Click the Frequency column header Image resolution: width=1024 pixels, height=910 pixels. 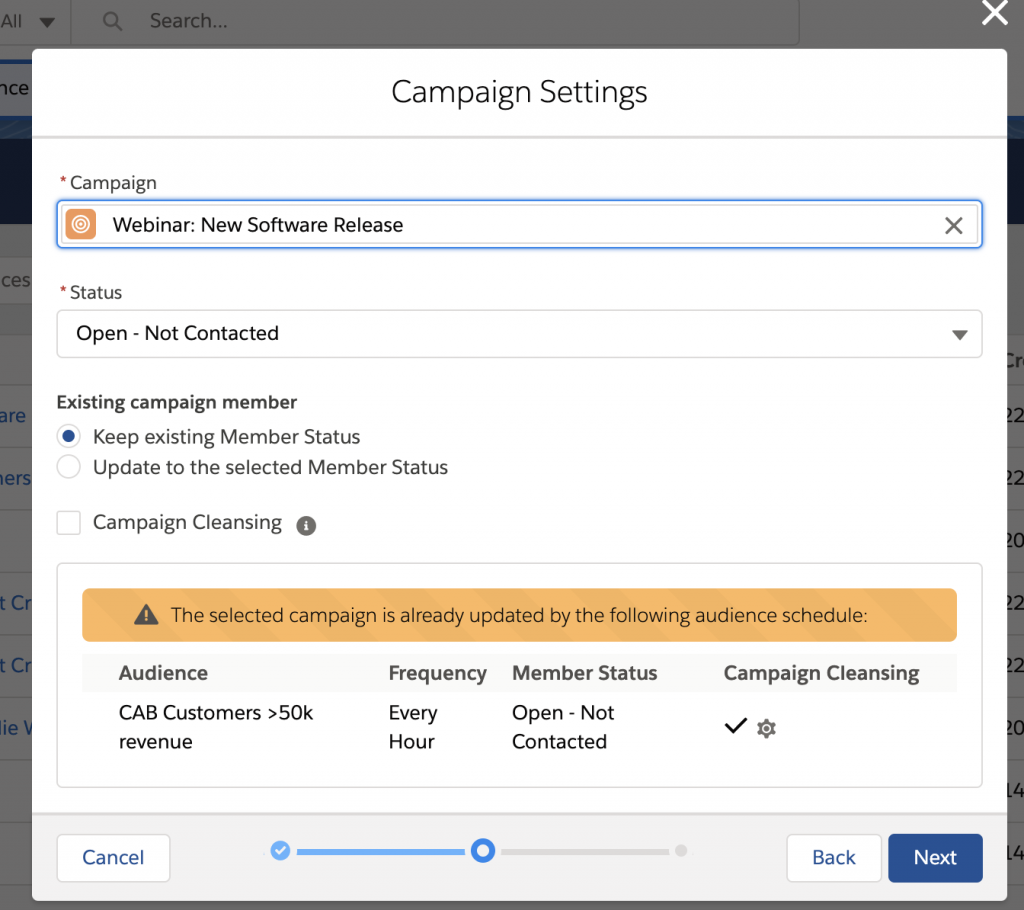[x=438, y=673]
